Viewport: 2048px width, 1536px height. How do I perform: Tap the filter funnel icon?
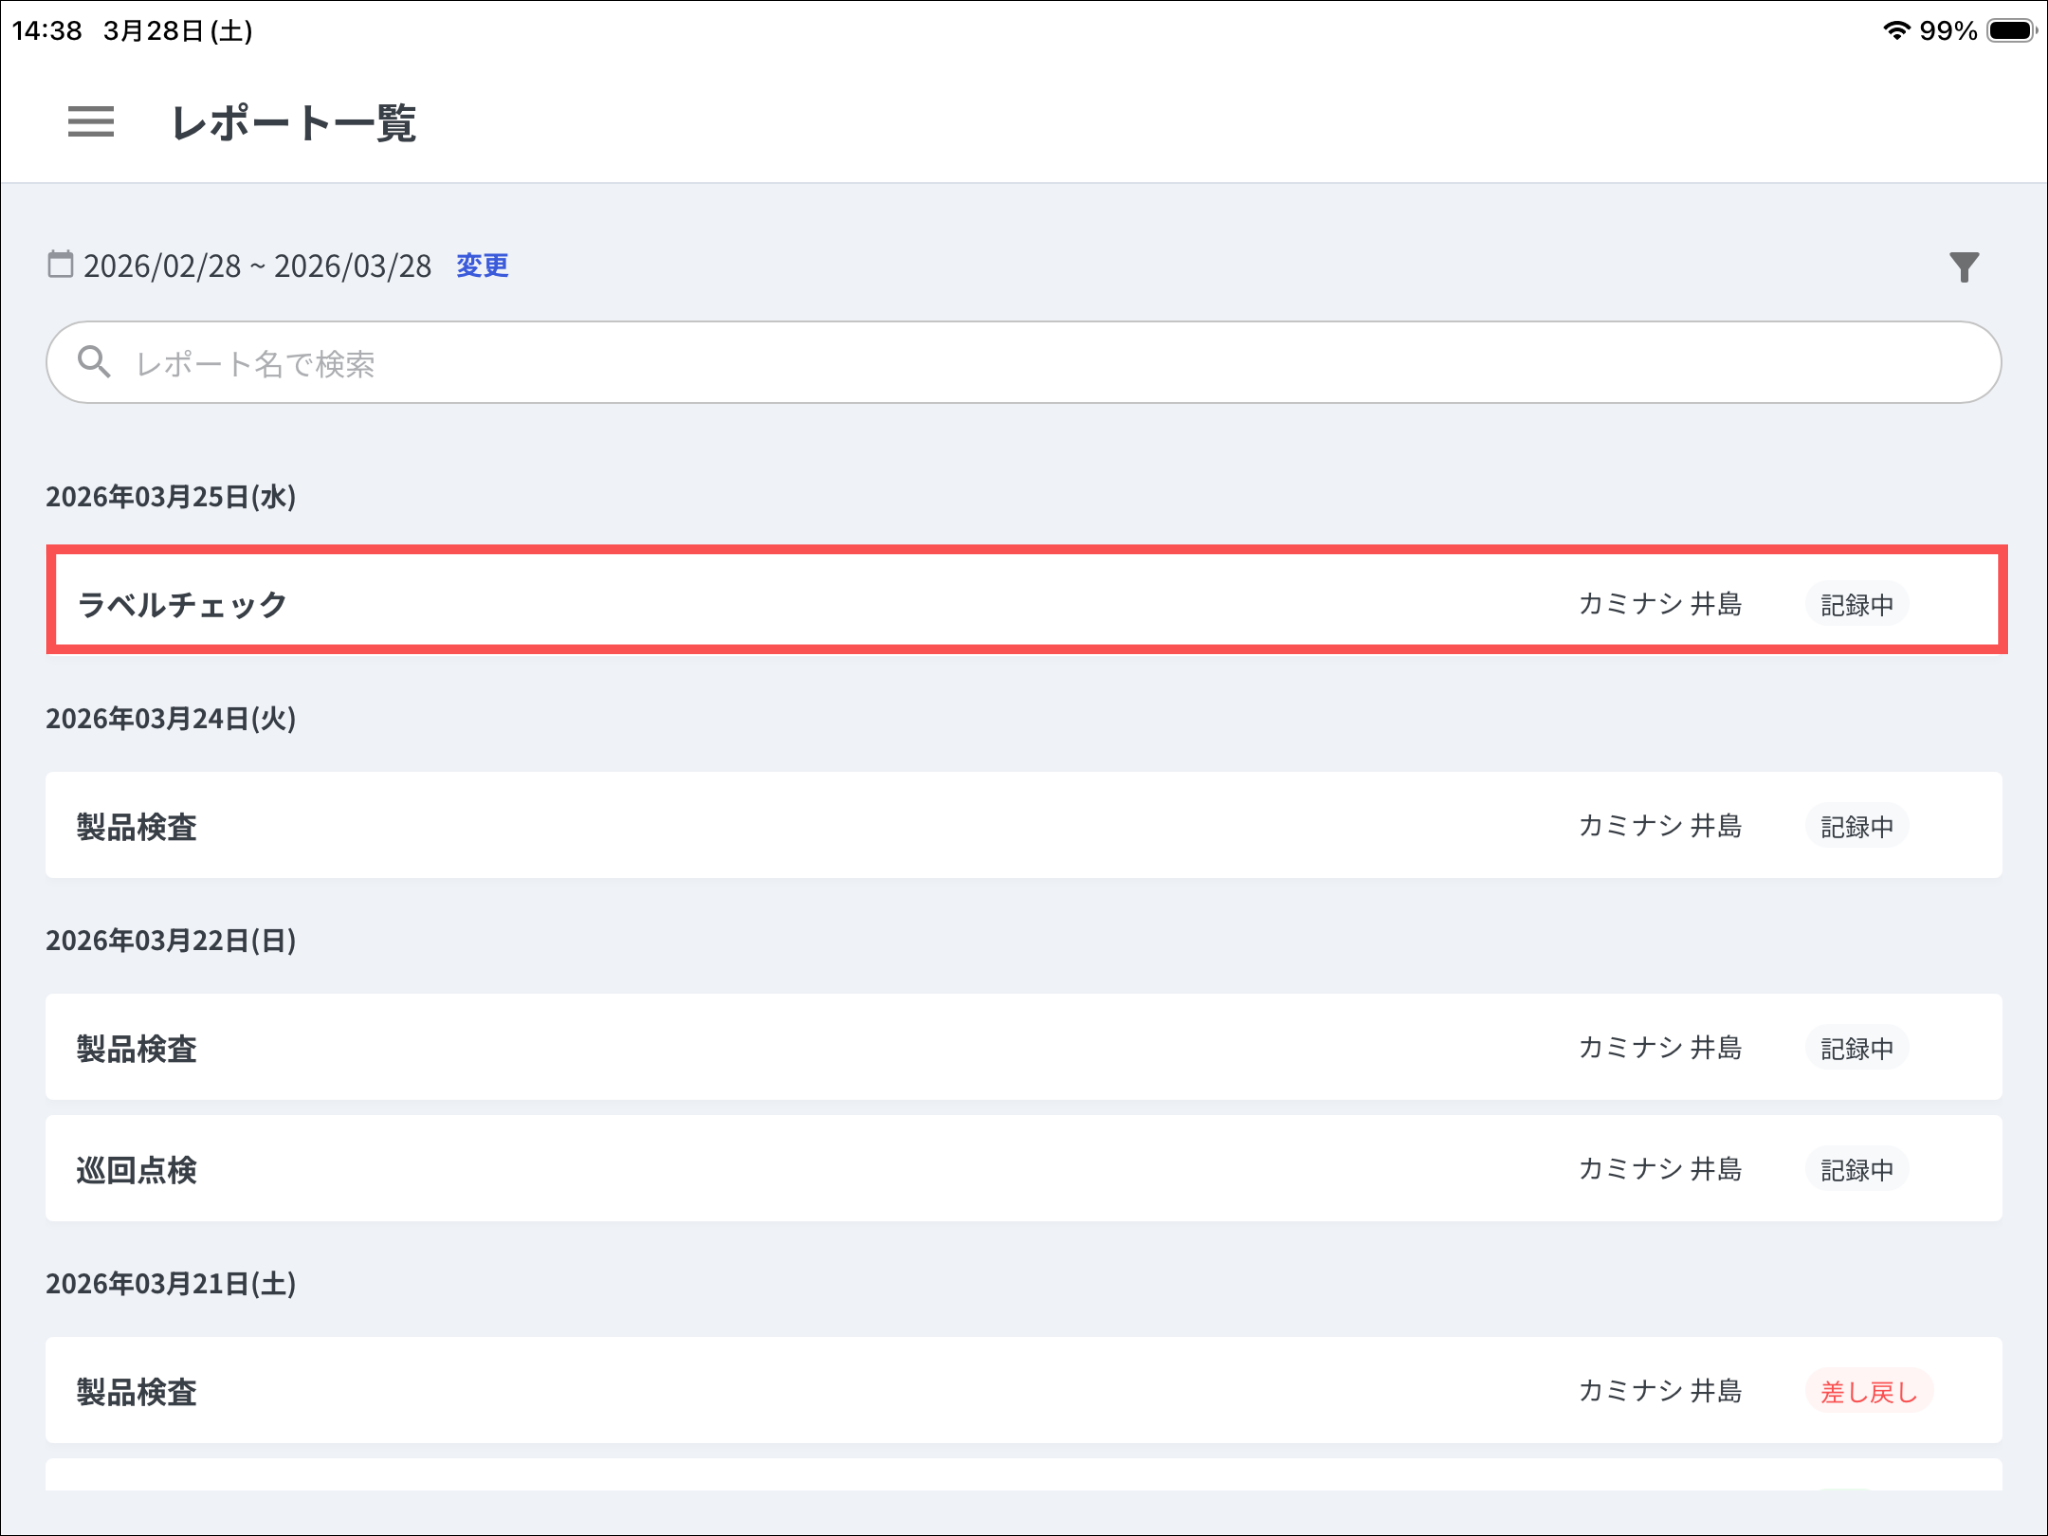[1963, 266]
